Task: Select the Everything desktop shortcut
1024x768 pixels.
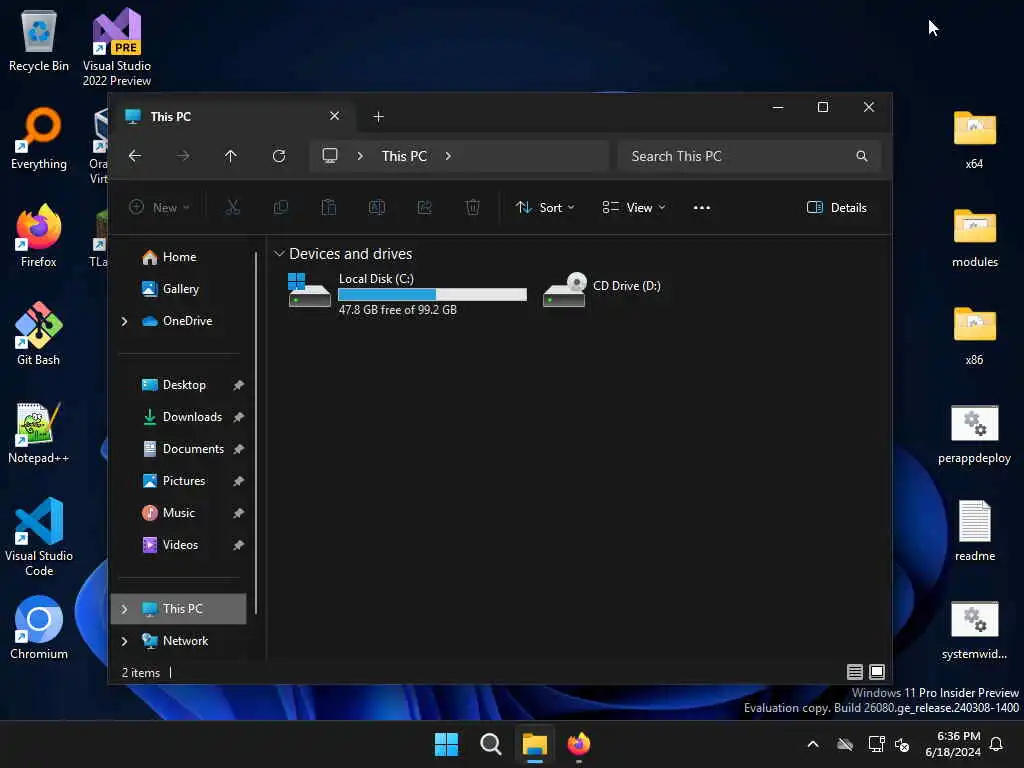Action: (x=39, y=138)
